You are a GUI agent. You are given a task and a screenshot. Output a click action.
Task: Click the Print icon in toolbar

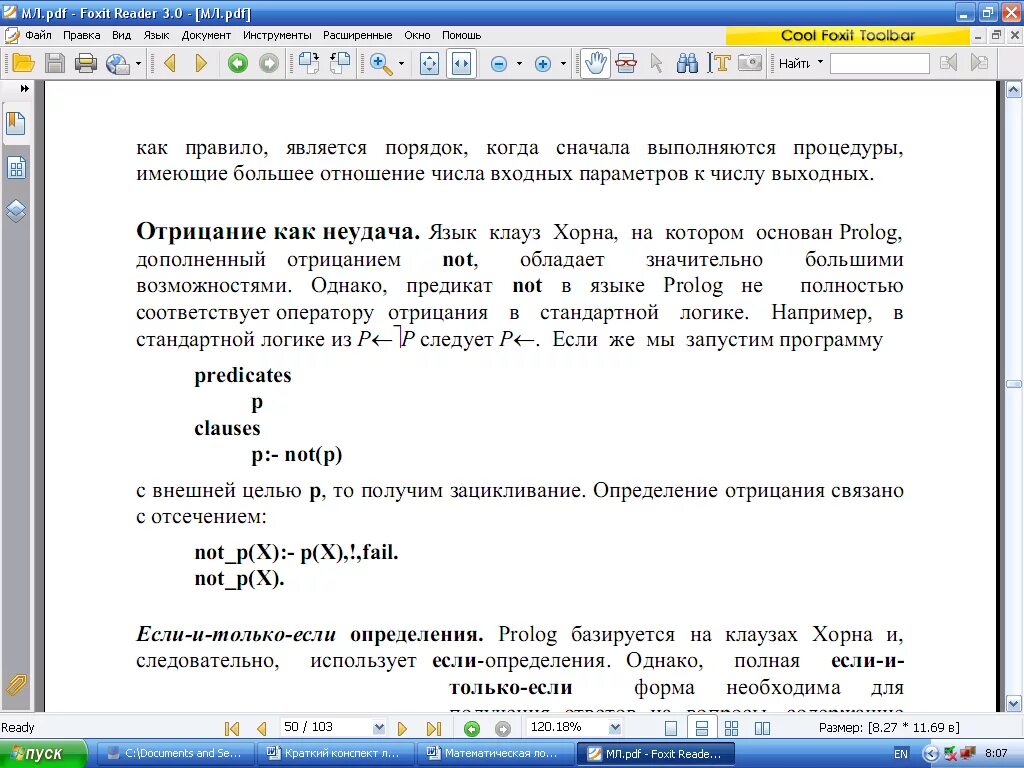tap(86, 63)
